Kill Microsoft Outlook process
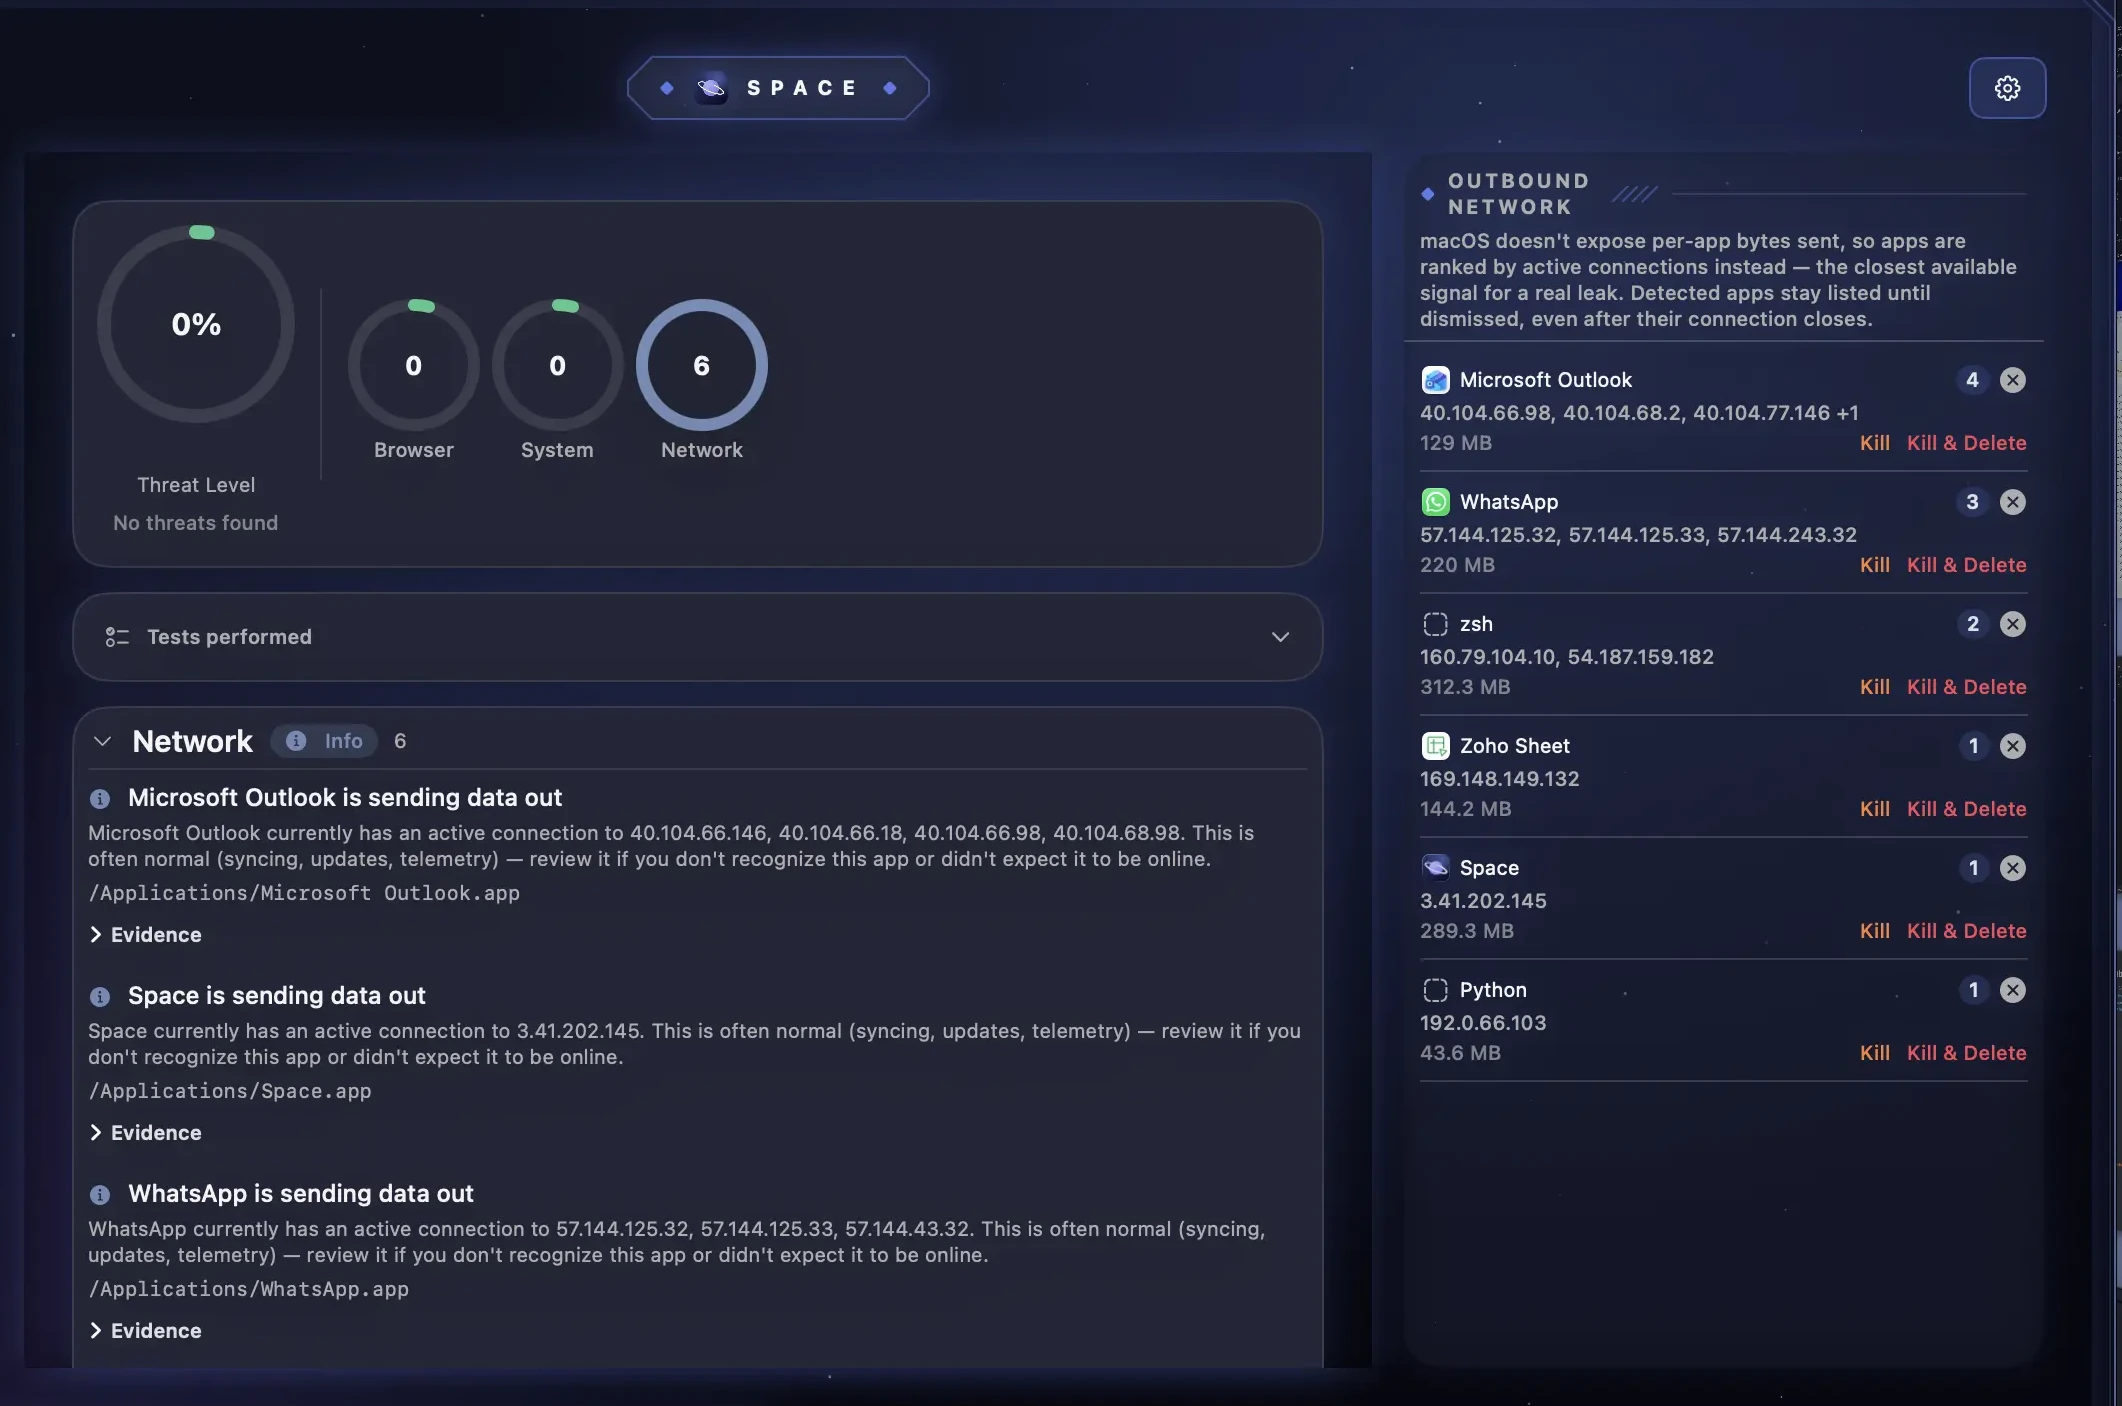This screenshot has height=1406, width=2122. 1874,443
